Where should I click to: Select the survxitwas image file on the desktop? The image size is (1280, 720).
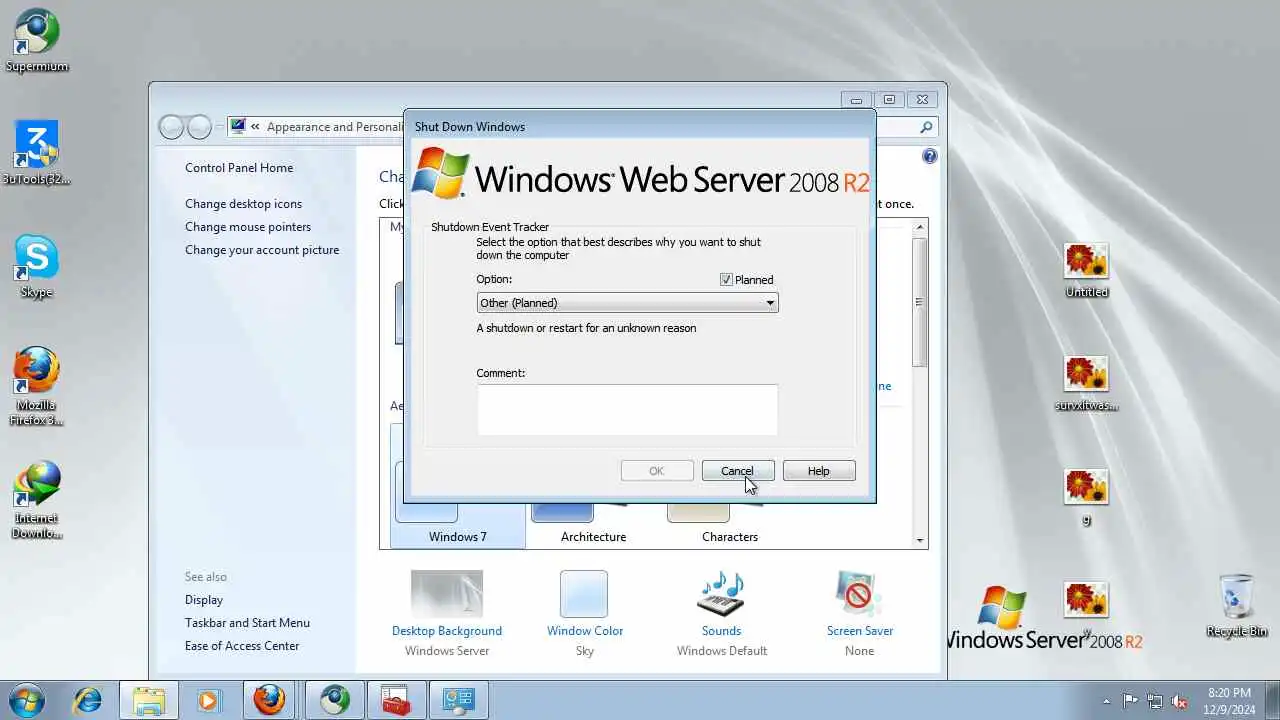(1086, 384)
